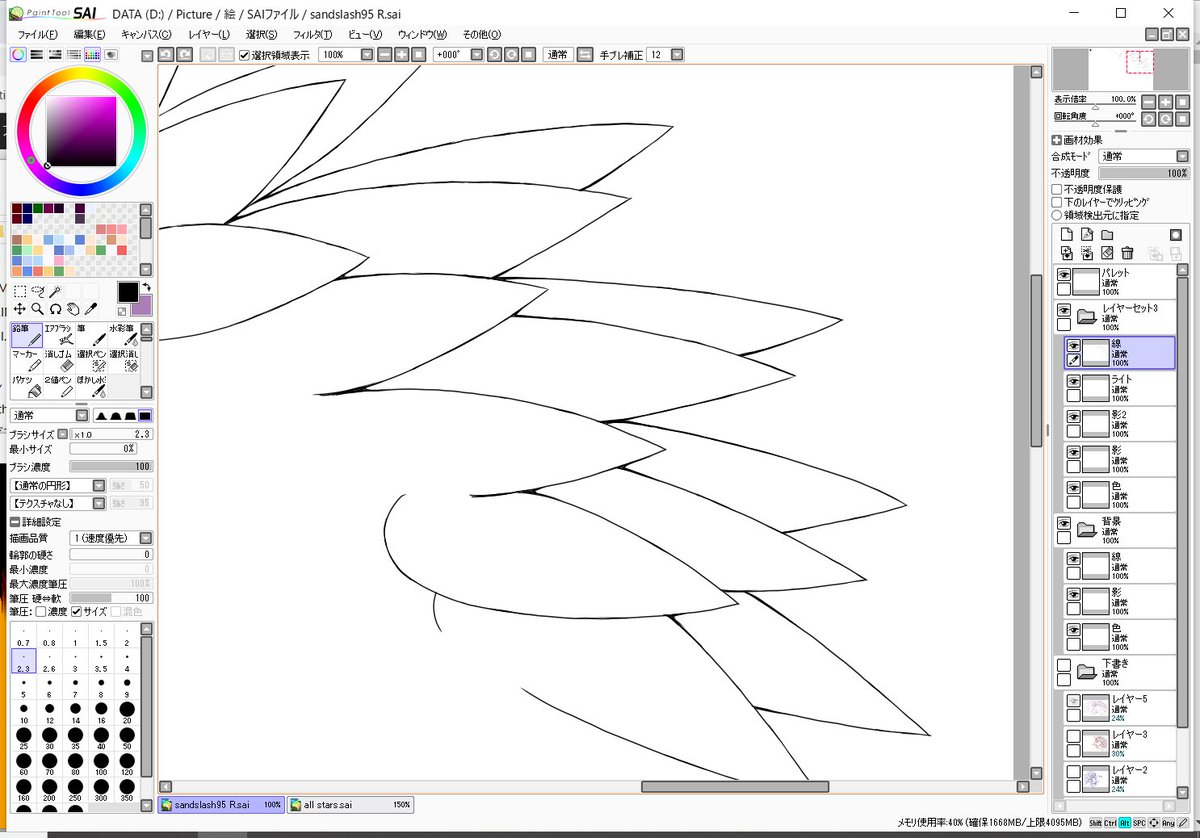This screenshot has height=838, width=1200.
Task: Click navigator zoom-out minus button
Action: [x=1149, y=102]
